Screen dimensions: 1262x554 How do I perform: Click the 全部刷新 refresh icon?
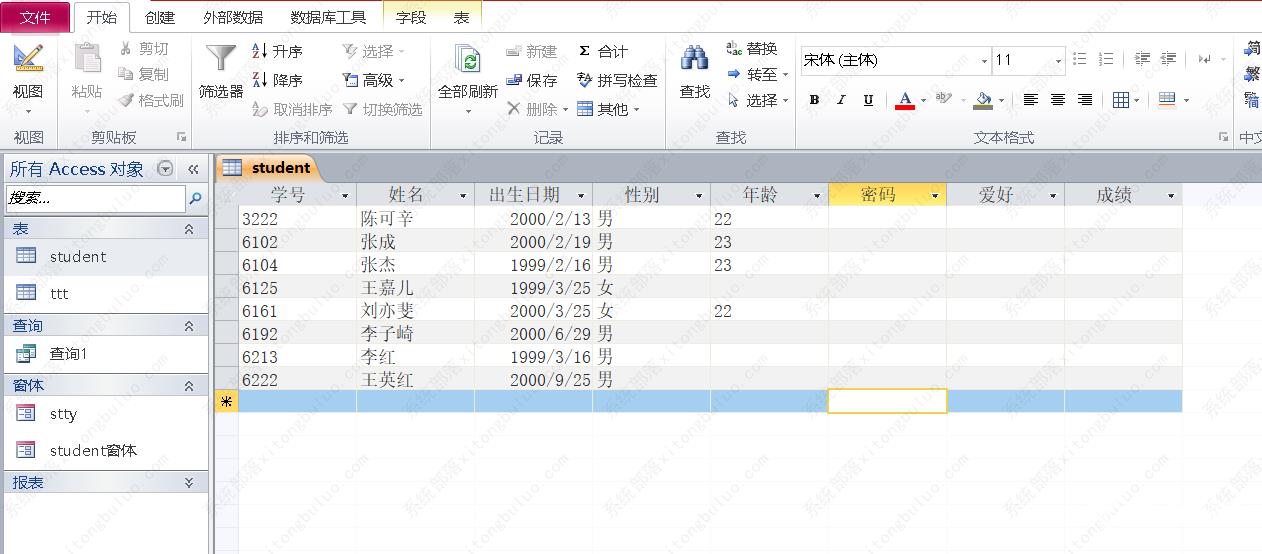(x=467, y=60)
